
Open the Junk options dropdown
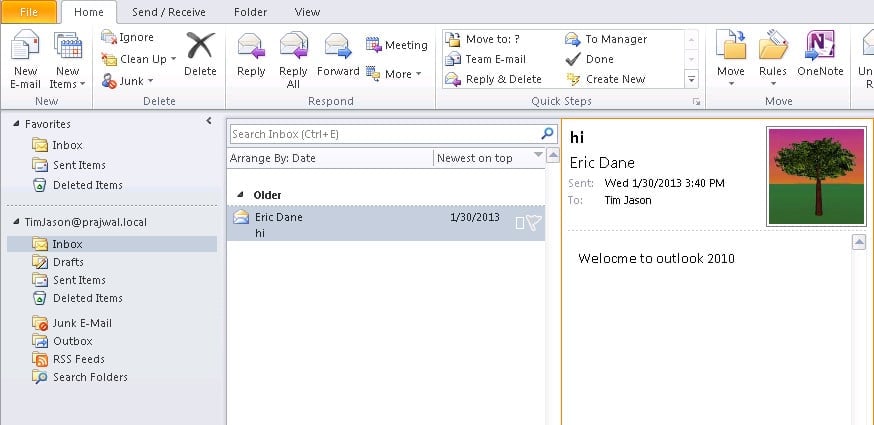click(x=127, y=81)
